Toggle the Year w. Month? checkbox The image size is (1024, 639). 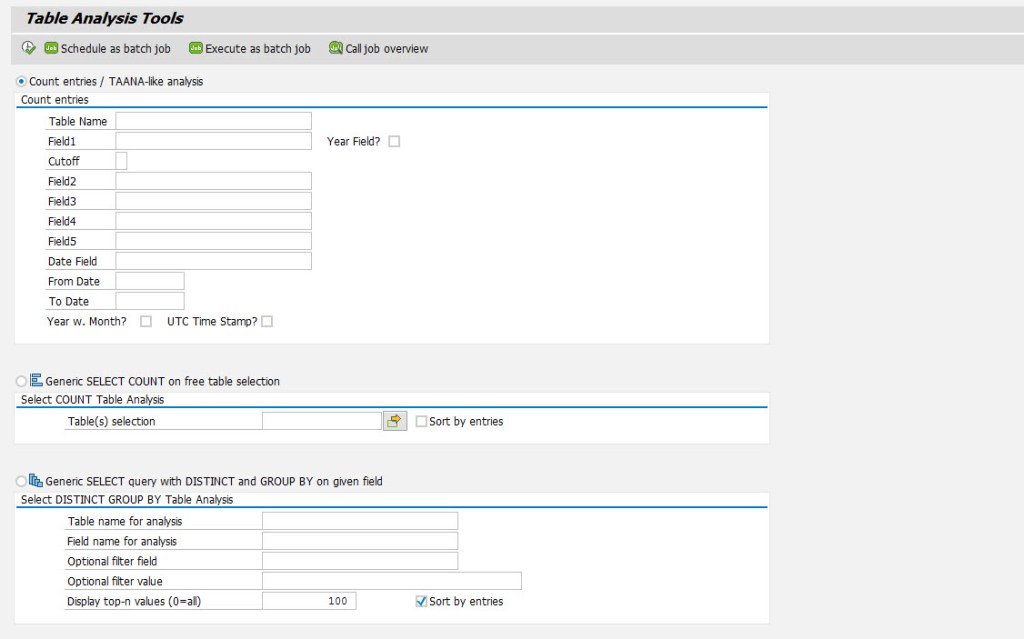145,321
